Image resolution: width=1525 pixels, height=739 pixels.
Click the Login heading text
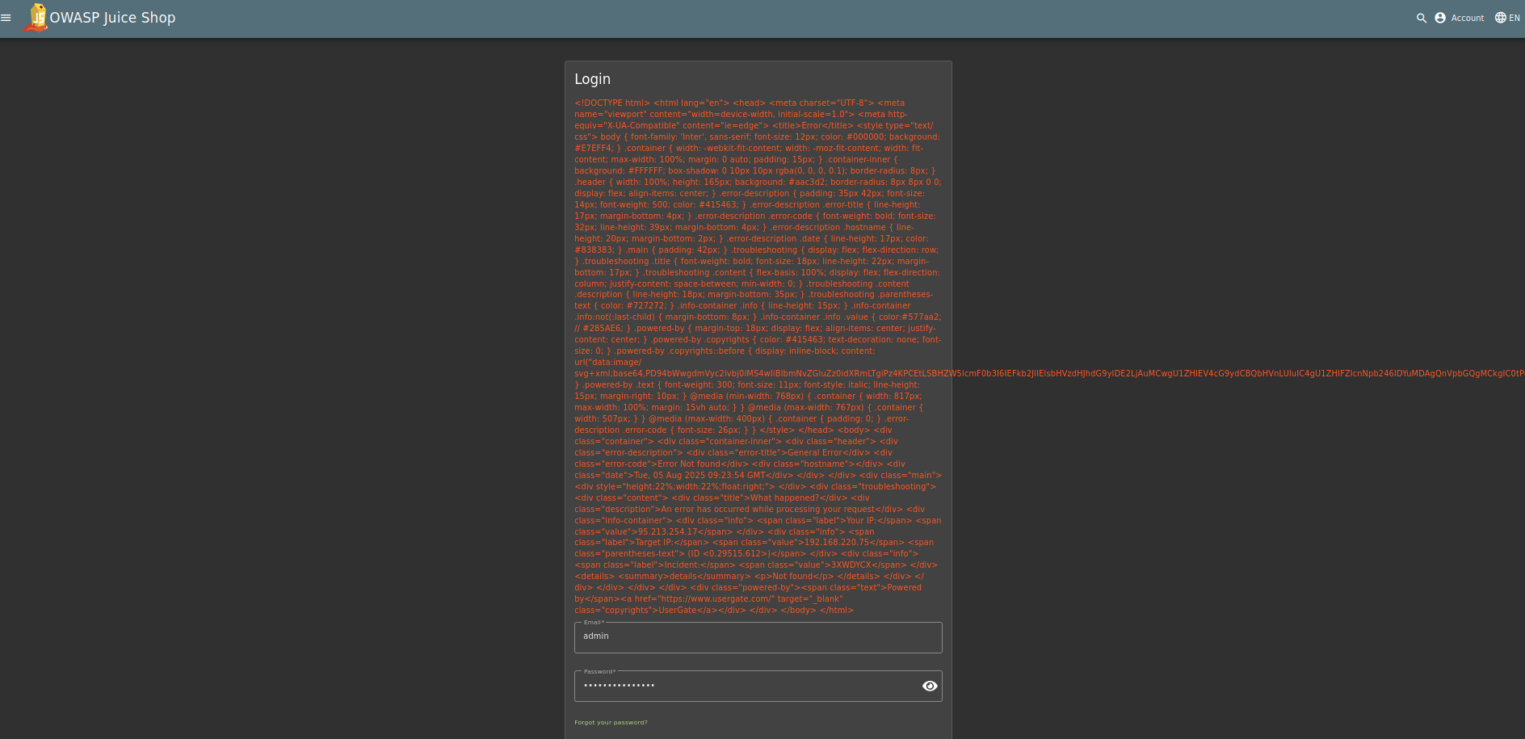592,79
